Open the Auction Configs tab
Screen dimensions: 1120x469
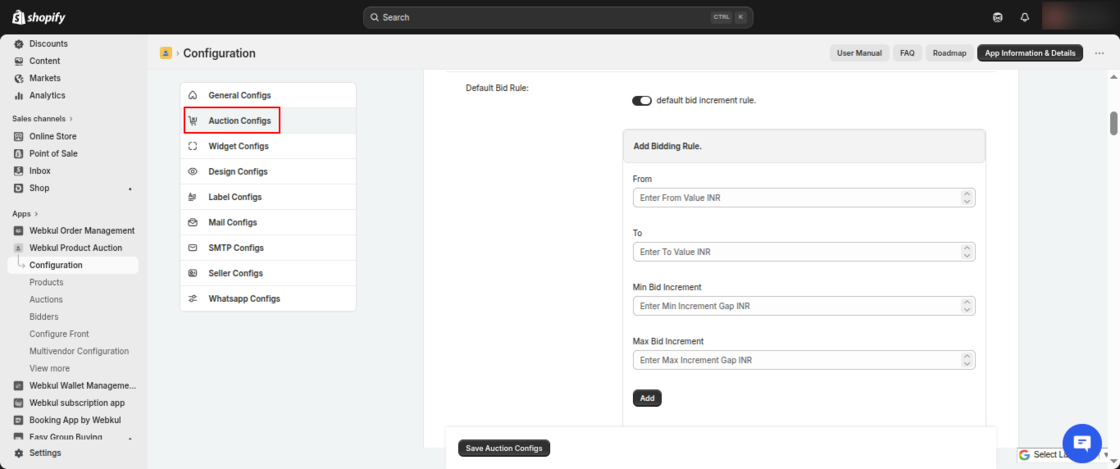(x=268, y=121)
